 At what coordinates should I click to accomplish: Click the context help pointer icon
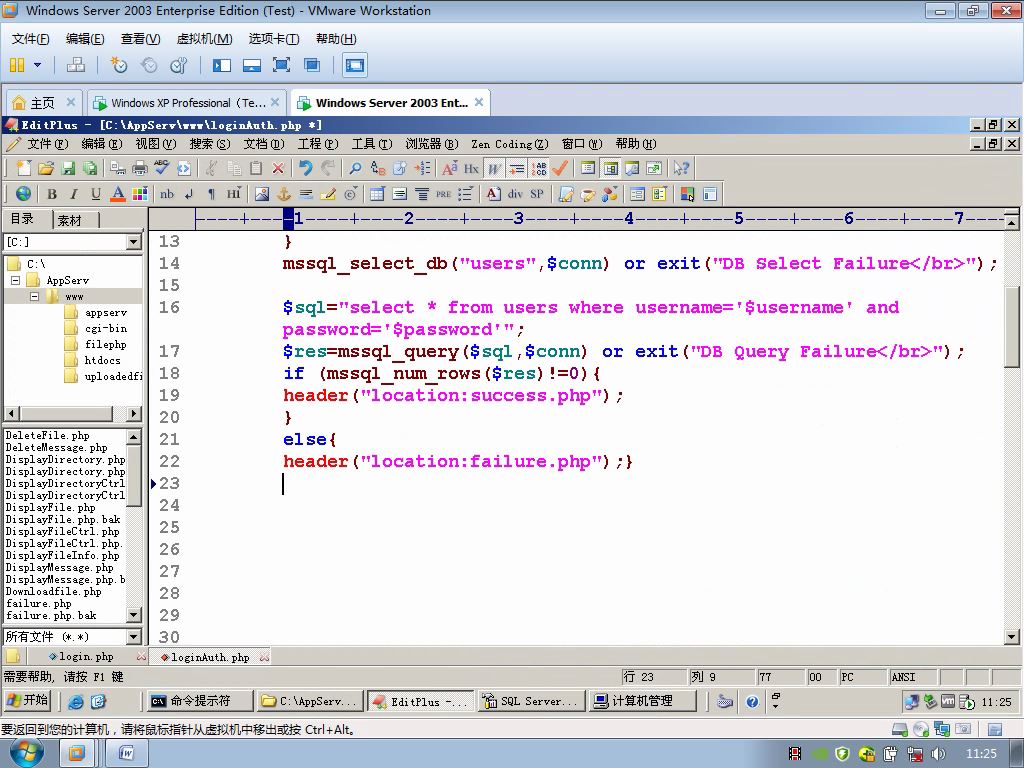click(x=681, y=168)
